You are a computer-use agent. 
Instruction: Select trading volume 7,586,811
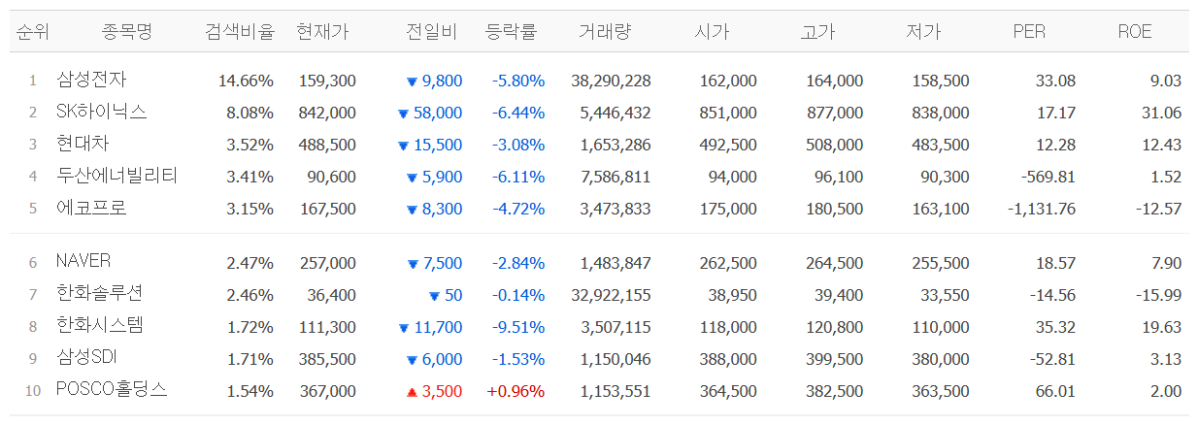coord(615,177)
